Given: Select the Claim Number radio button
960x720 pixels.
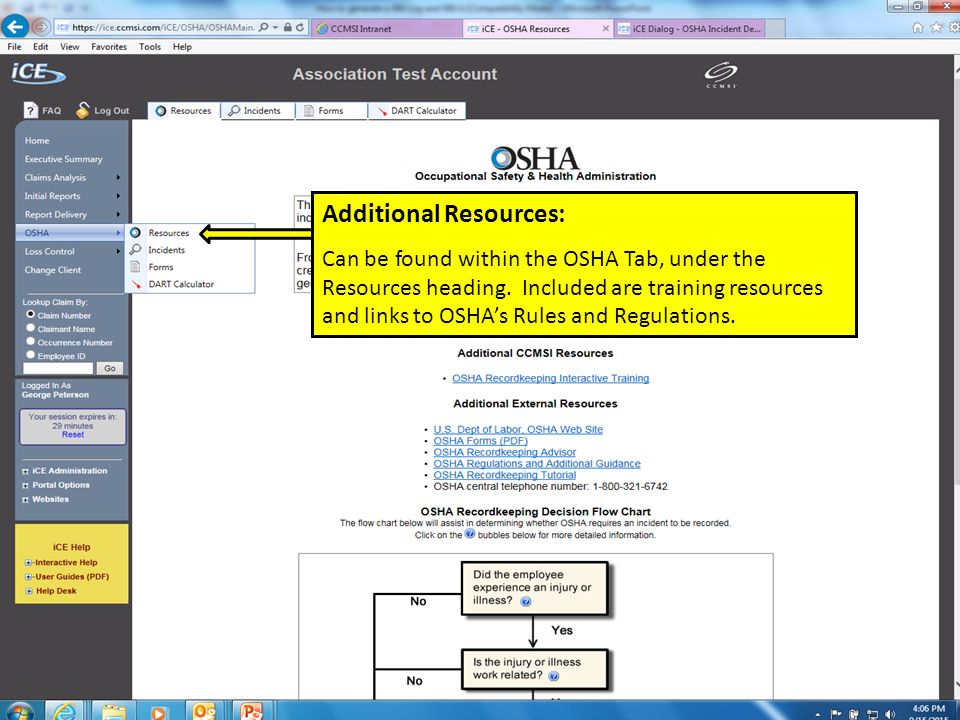Looking at the screenshot, I should (30, 314).
